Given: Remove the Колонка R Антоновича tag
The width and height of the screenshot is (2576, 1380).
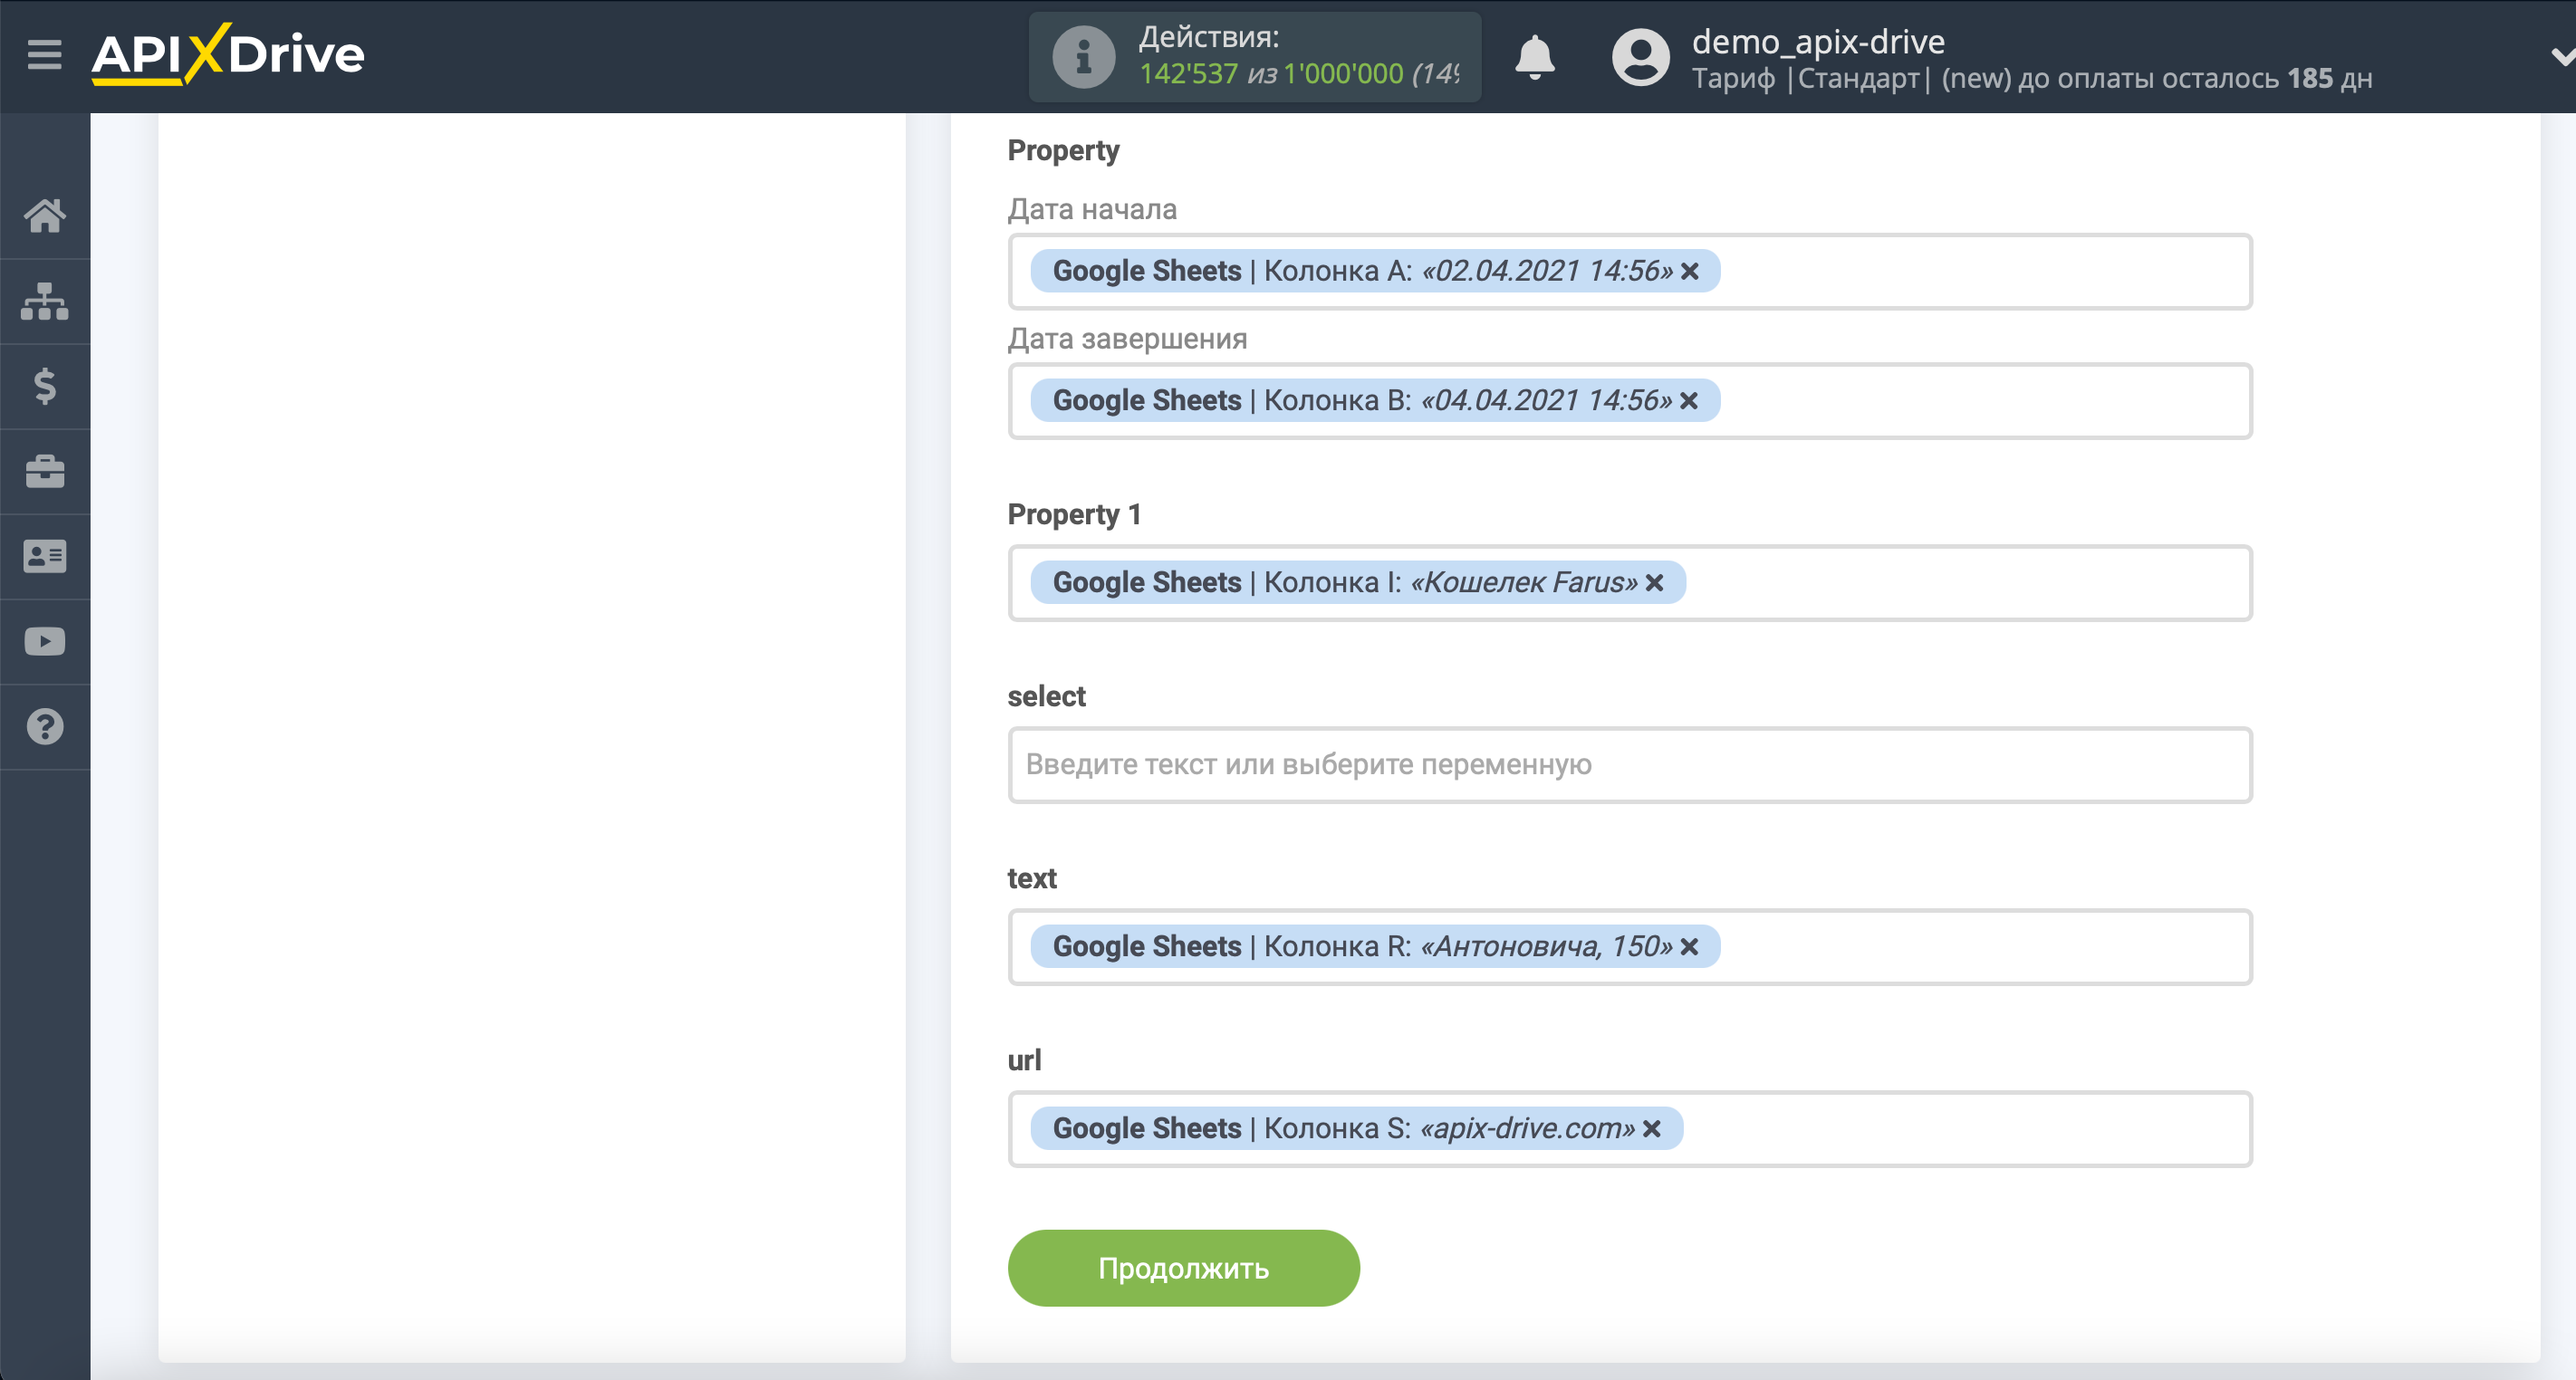Looking at the screenshot, I should click(x=1689, y=946).
